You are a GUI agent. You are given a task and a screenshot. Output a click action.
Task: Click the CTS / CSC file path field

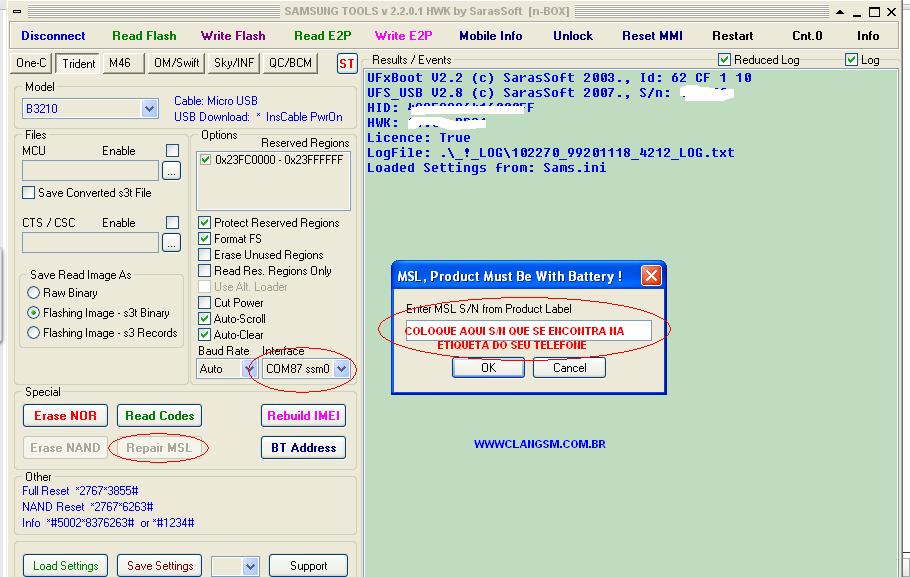pyautogui.click(x=90, y=243)
